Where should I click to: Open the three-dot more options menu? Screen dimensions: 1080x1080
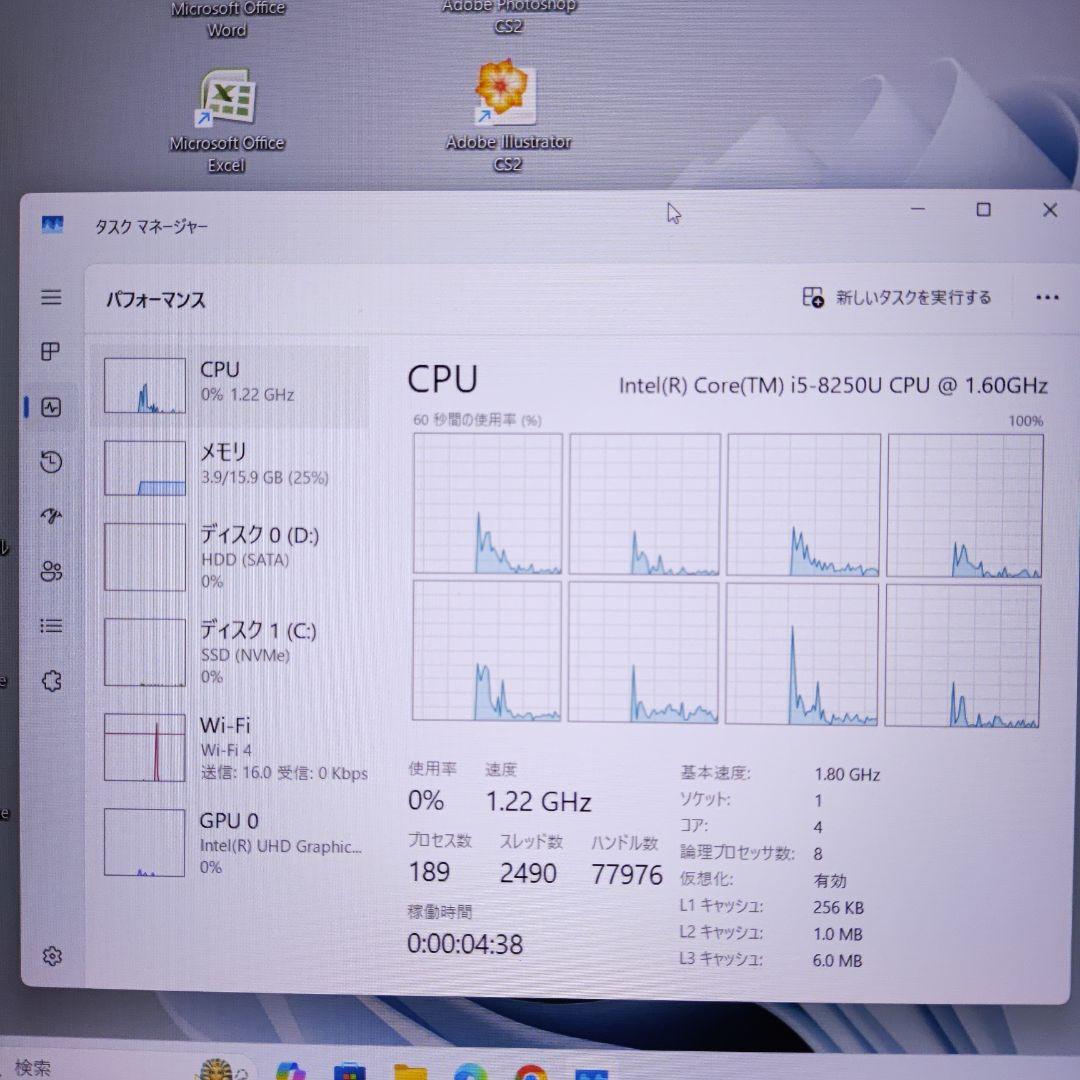[1047, 298]
